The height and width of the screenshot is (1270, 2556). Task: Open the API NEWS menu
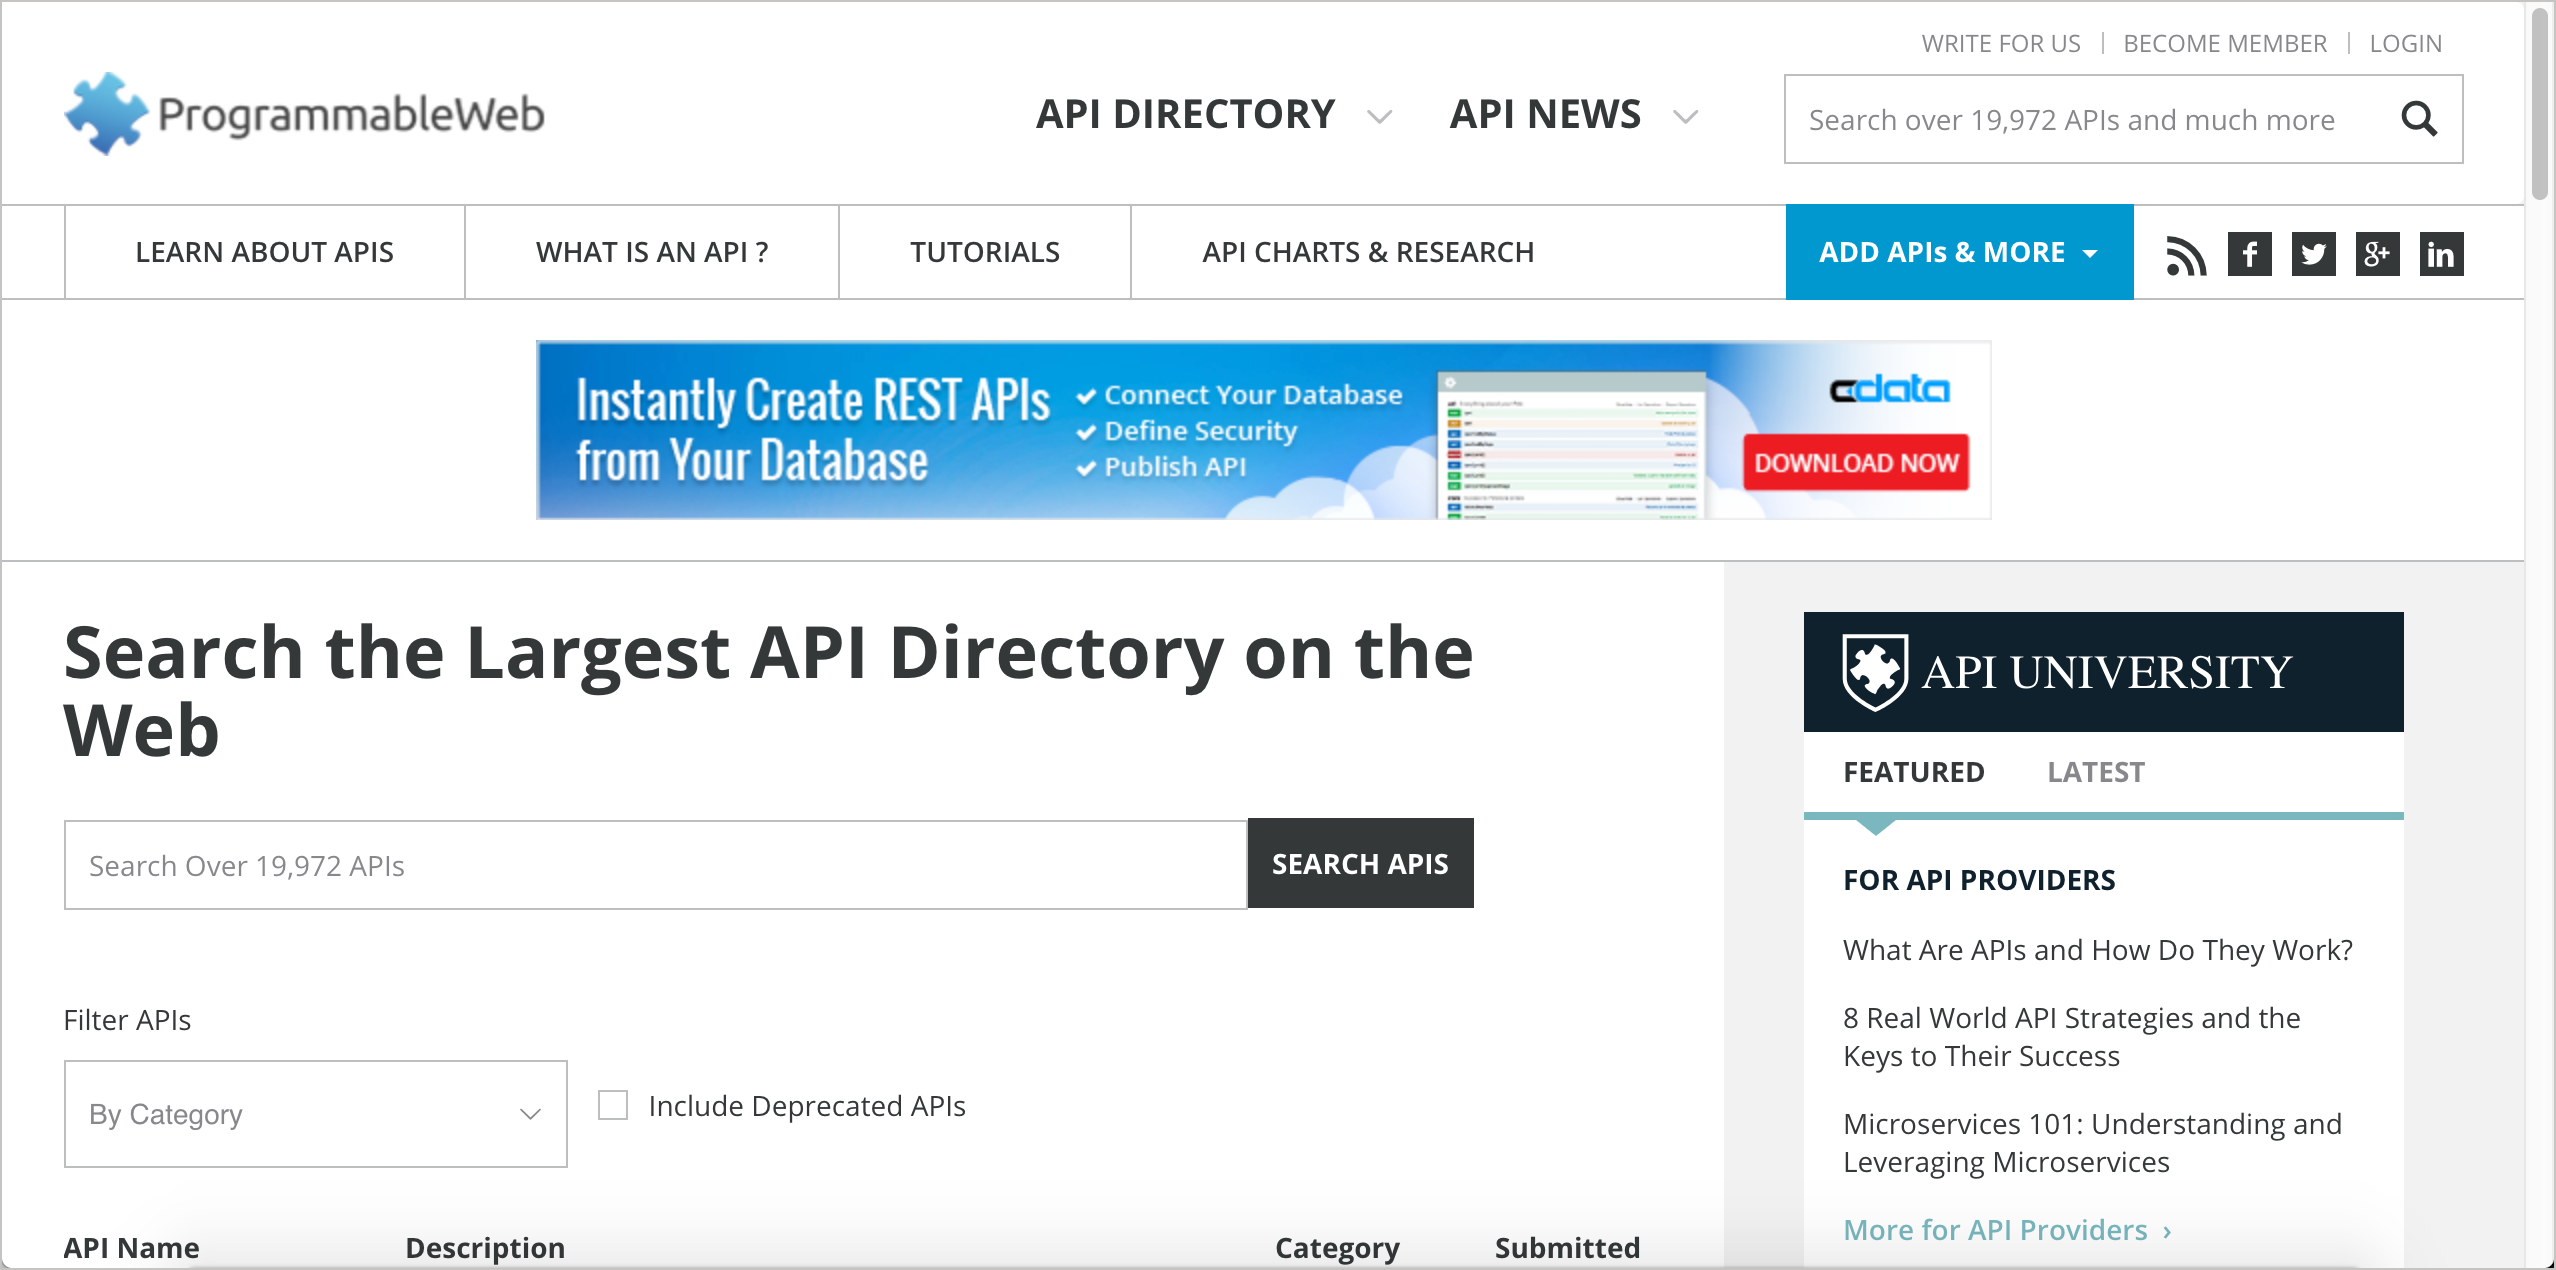point(1546,114)
